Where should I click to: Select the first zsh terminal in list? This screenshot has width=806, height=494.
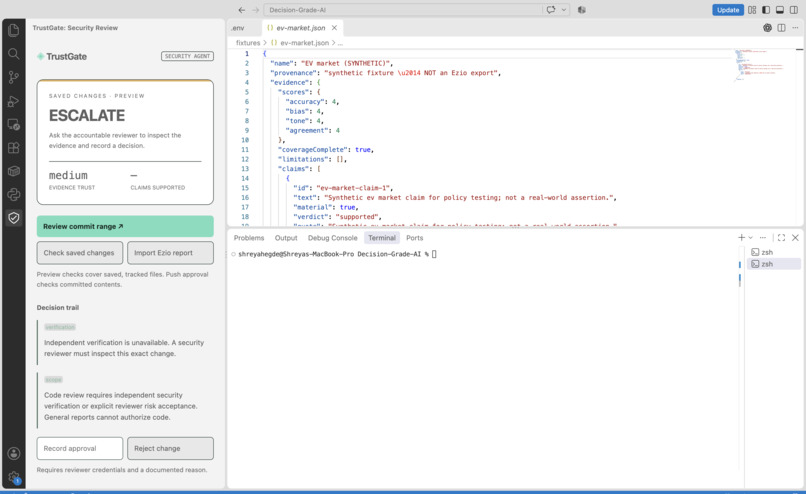tap(774, 252)
